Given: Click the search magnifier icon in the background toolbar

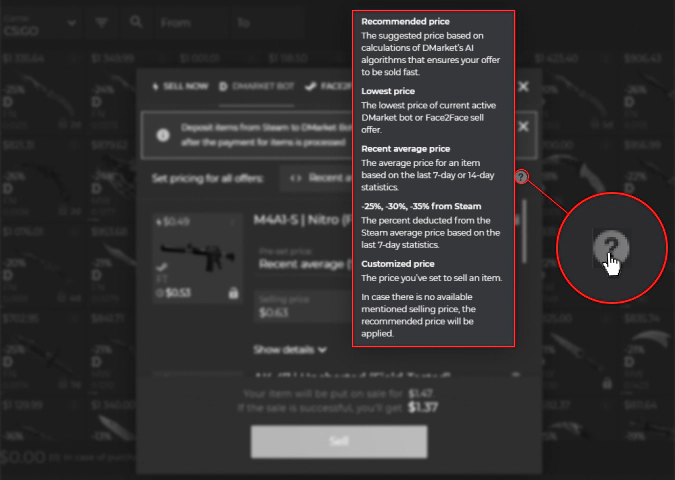Looking at the screenshot, I should coord(136,22).
